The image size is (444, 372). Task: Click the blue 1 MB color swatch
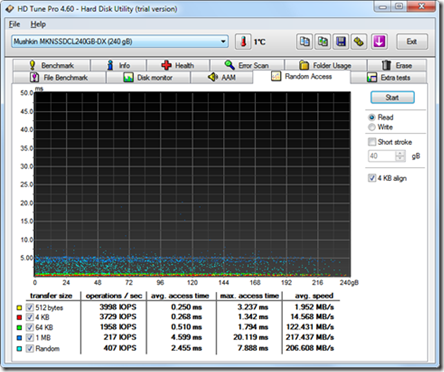point(19,338)
